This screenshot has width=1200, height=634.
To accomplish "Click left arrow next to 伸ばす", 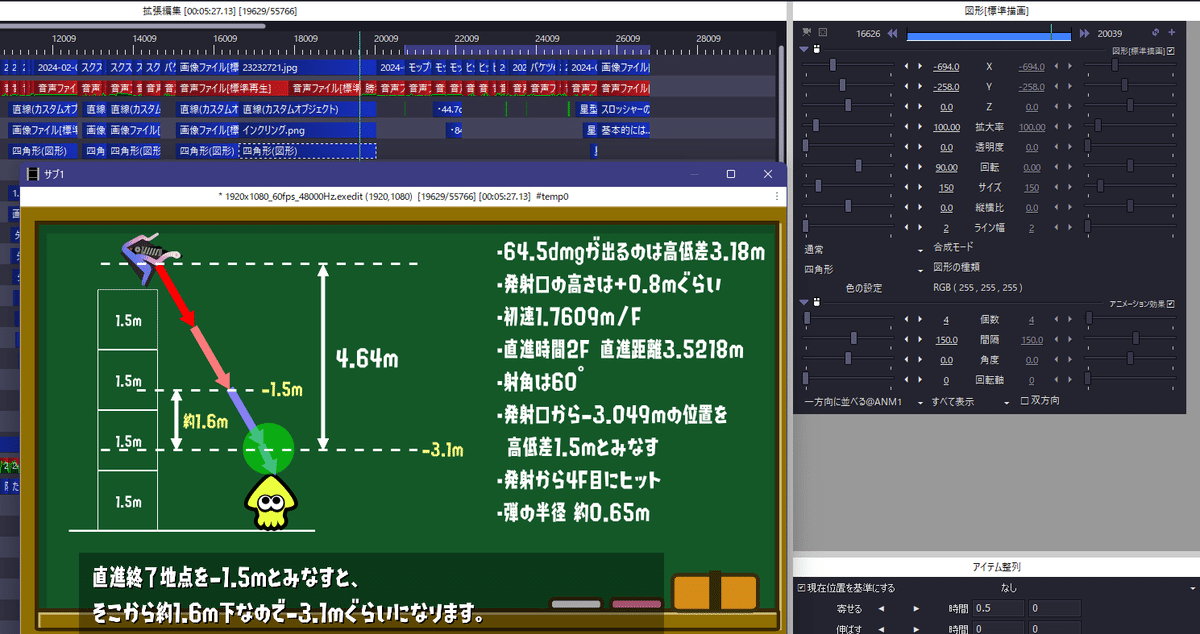I will point(881,628).
